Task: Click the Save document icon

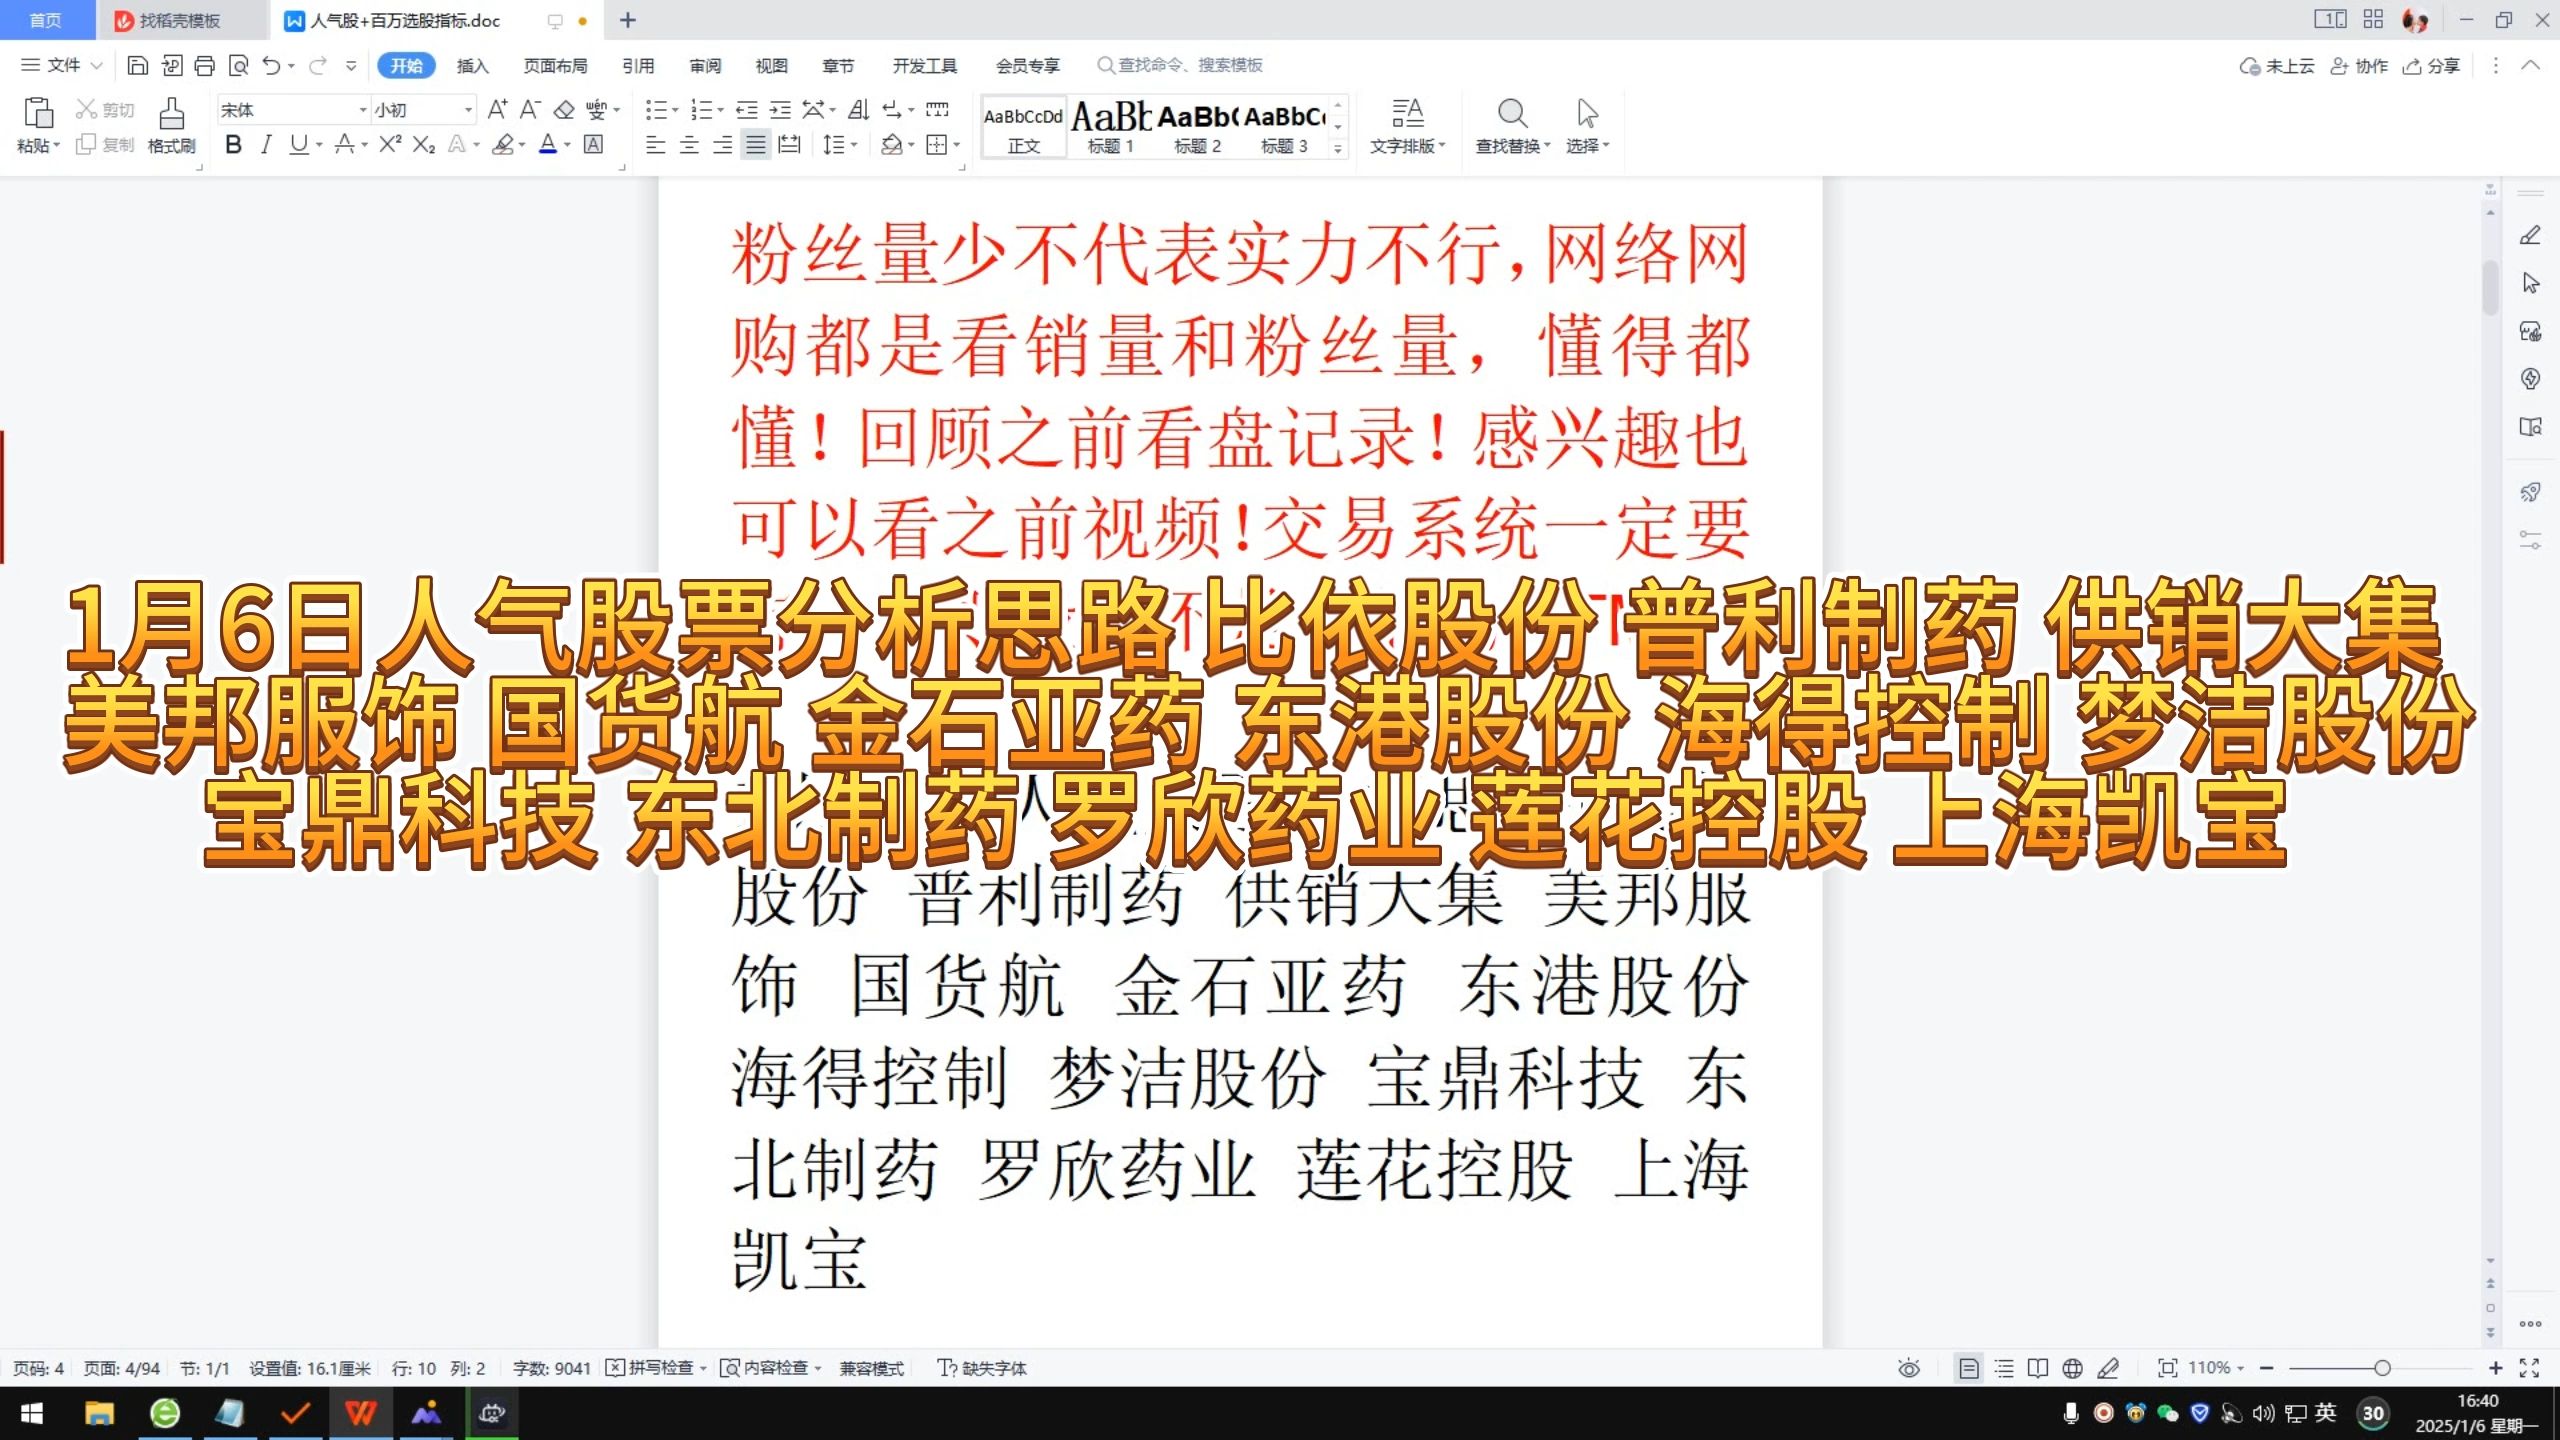Action: click(138, 66)
